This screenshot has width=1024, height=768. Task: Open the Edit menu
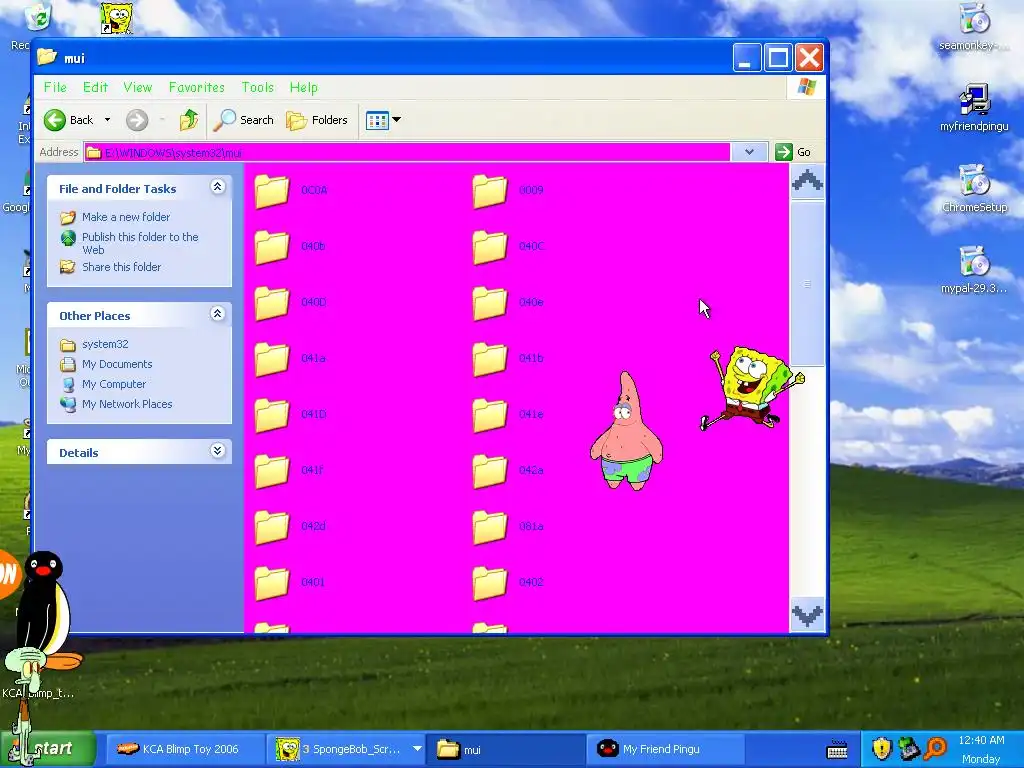point(95,88)
